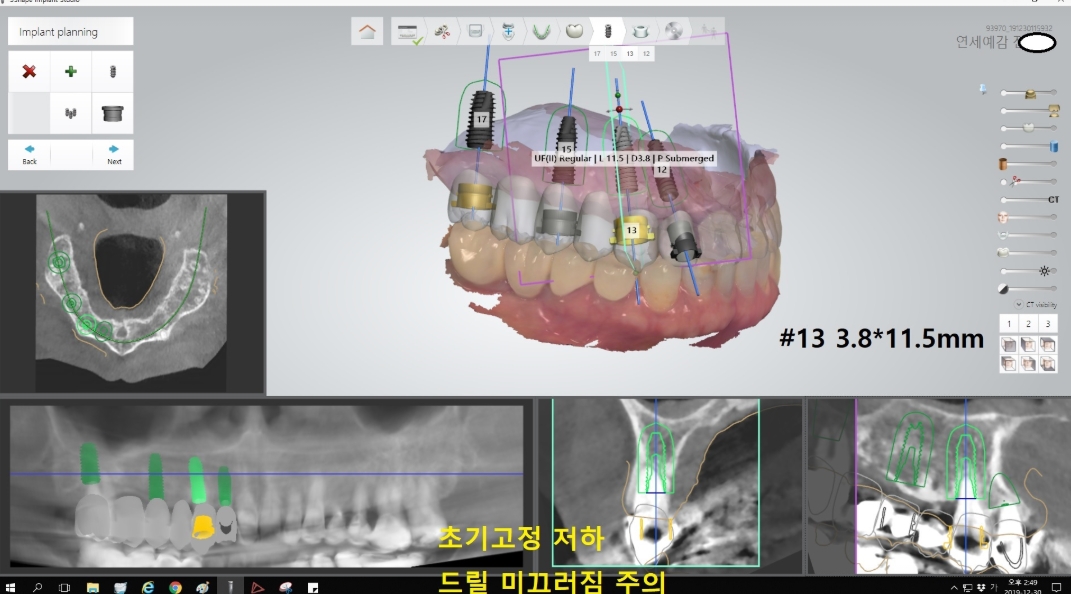Open the scissors trimming workflow step
Screen dimensions: 1071x594
tap(442, 31)
